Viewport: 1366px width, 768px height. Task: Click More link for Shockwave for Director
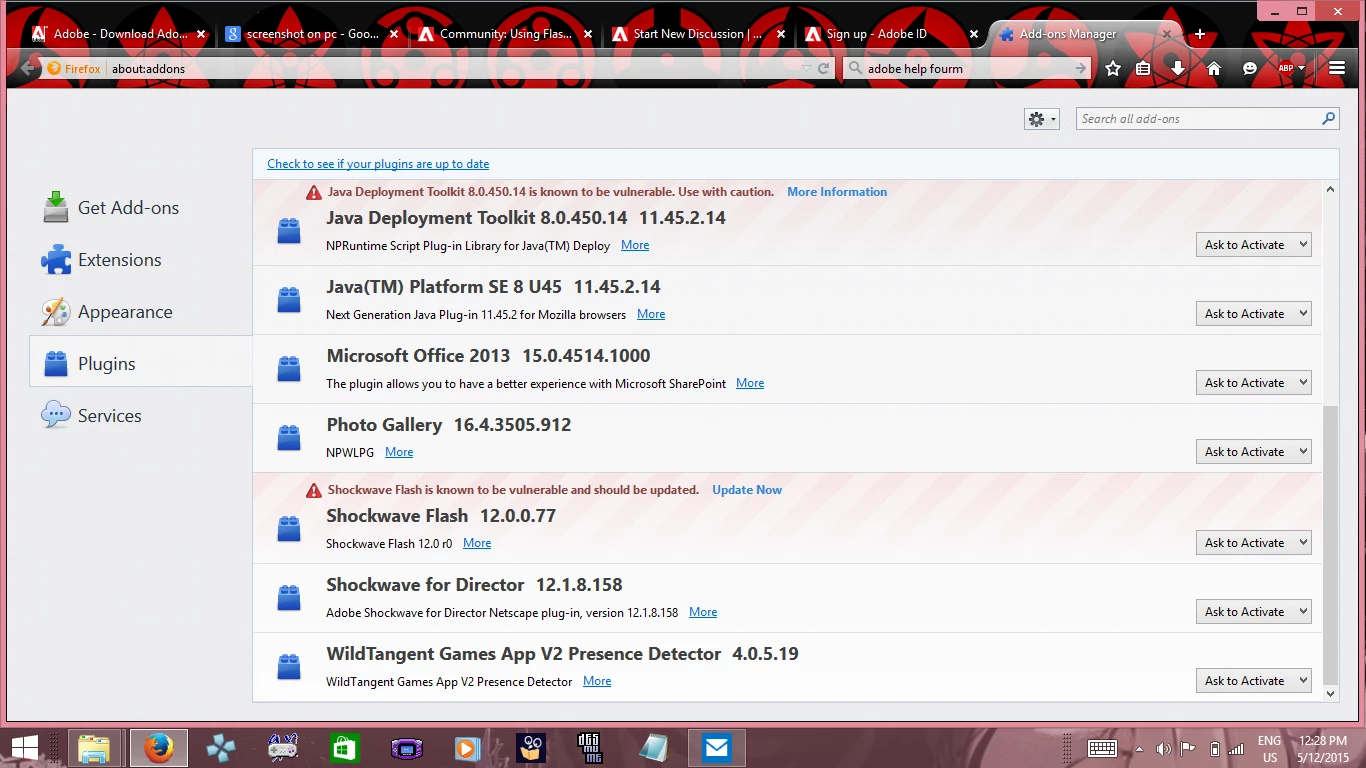(x=703, y=612)
